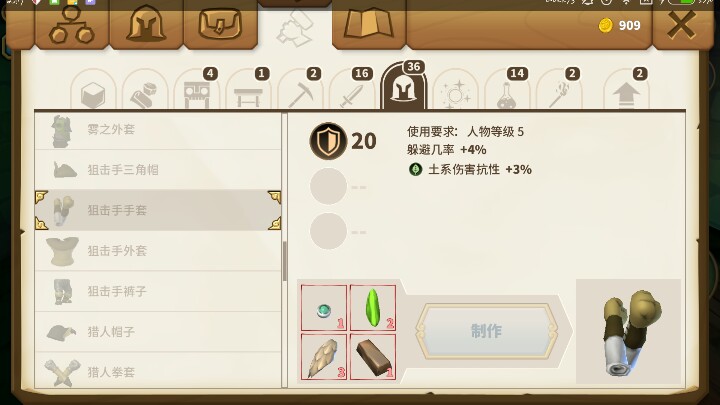Click the brown ingot ingredient slot

click(373, 357)
